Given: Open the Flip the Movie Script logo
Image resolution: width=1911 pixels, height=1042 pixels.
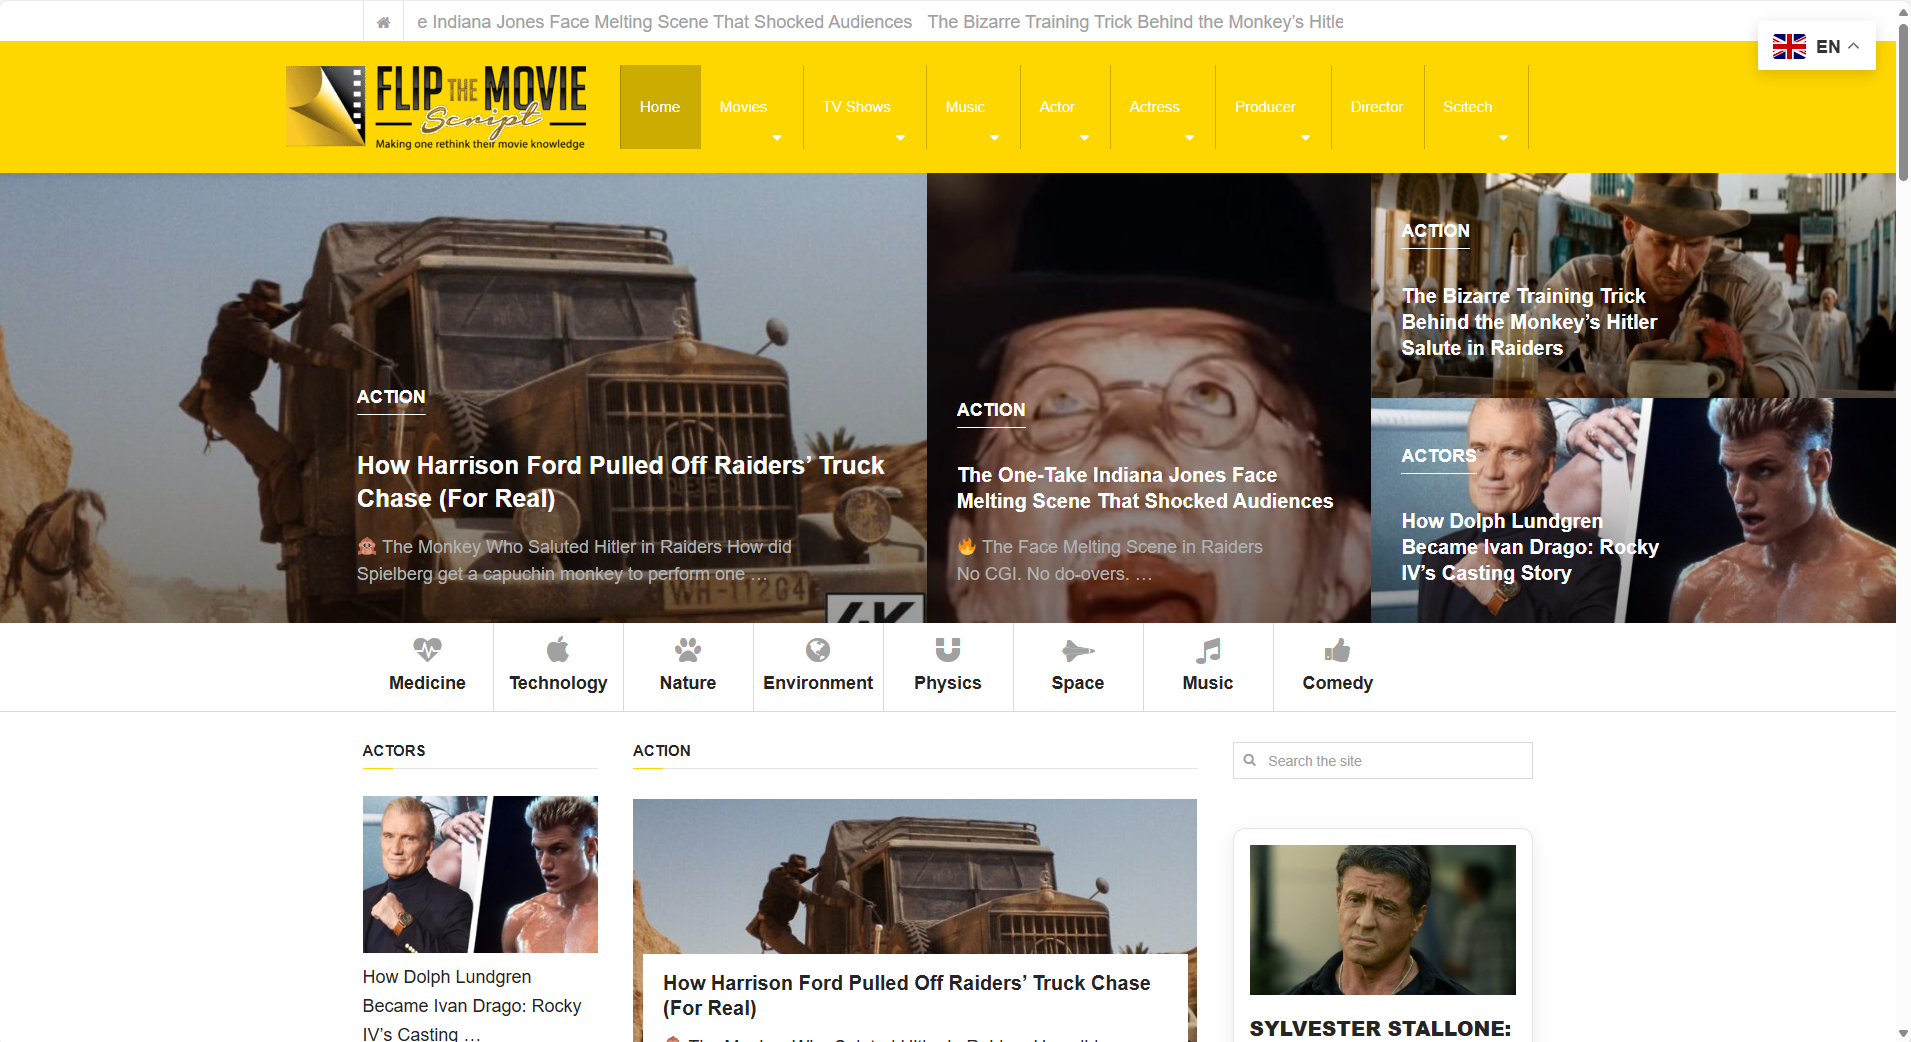Looking at the screenshot, I should (436, 107).
